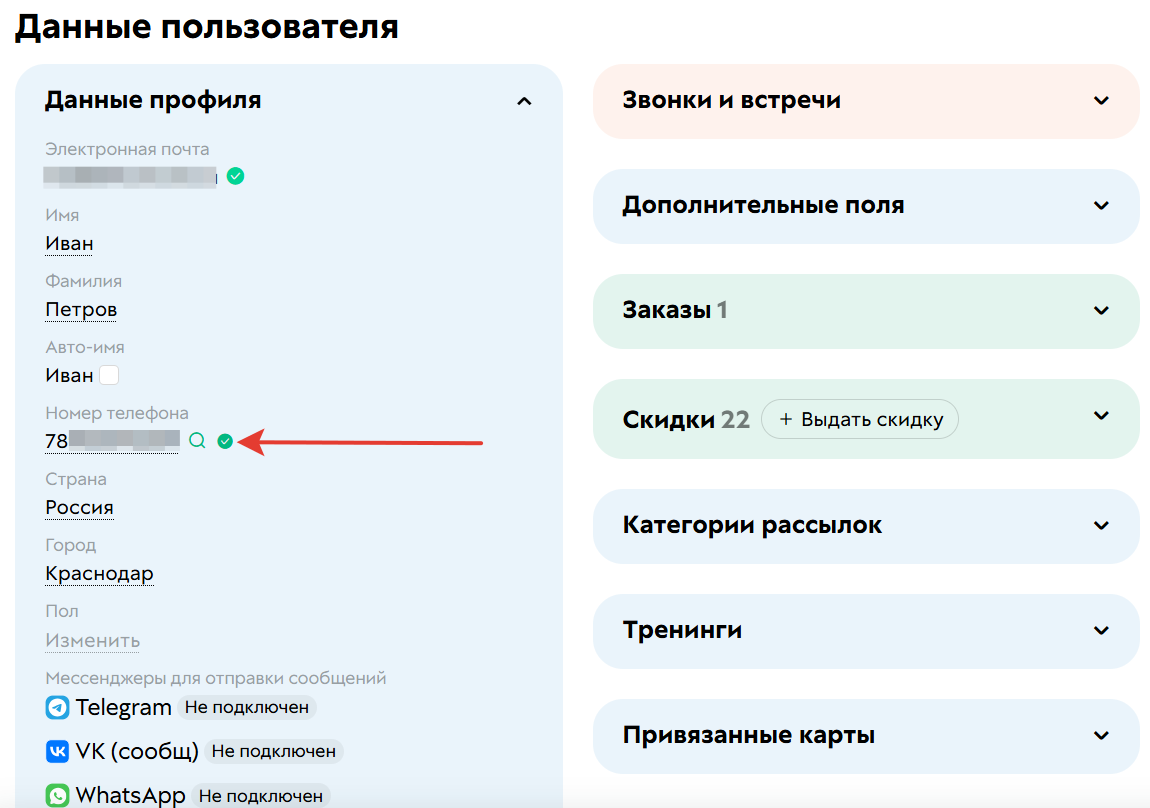Click the magnifier icon beside the phone number

tap(197, 440)
